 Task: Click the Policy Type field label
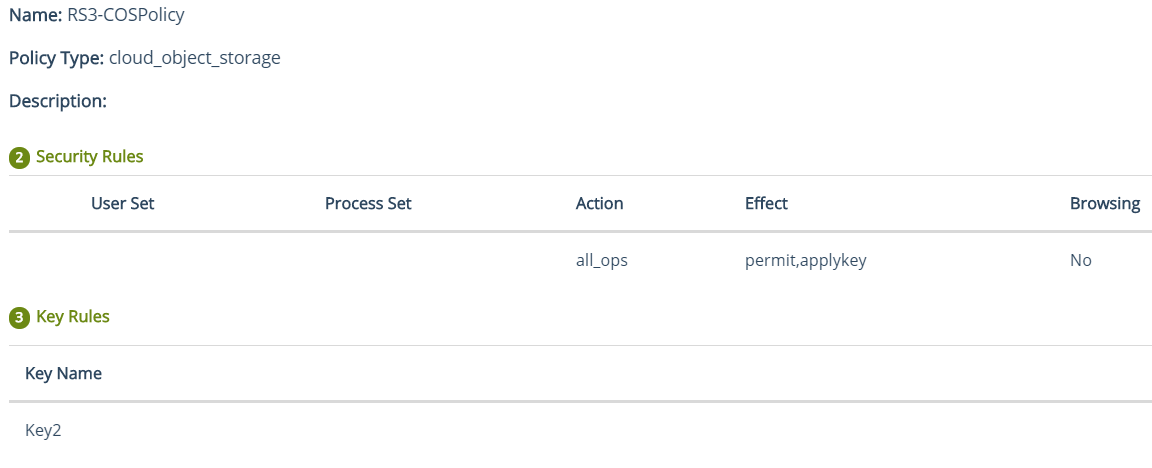(56, 58)
